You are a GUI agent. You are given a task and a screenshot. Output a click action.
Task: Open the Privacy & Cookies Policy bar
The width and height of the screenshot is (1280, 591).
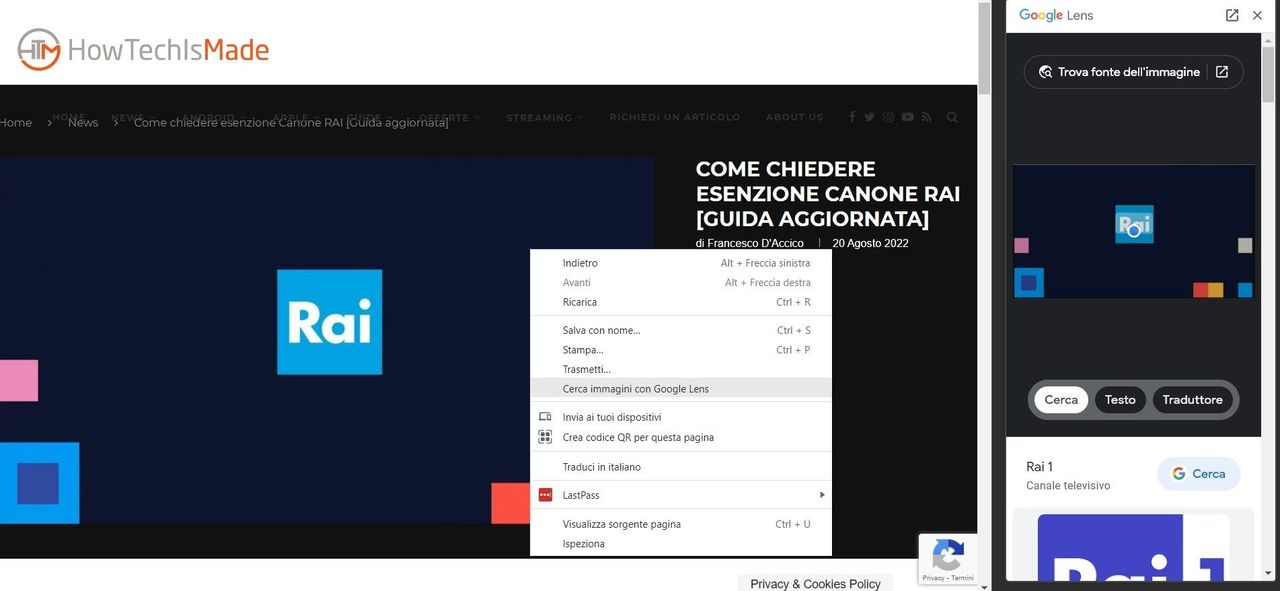coord(815,583)
